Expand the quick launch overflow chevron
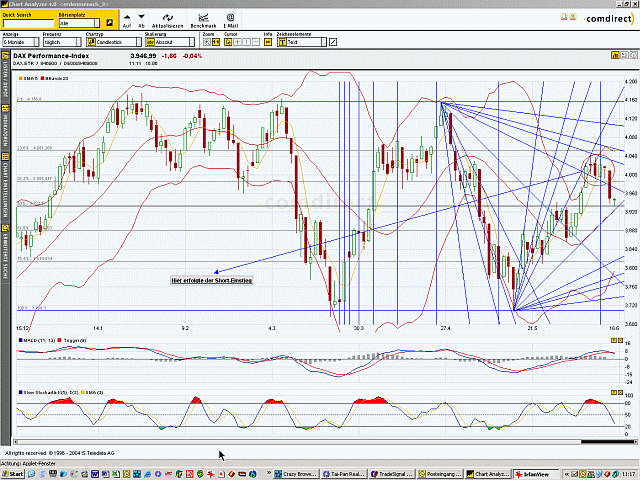 tap(269, 473)
